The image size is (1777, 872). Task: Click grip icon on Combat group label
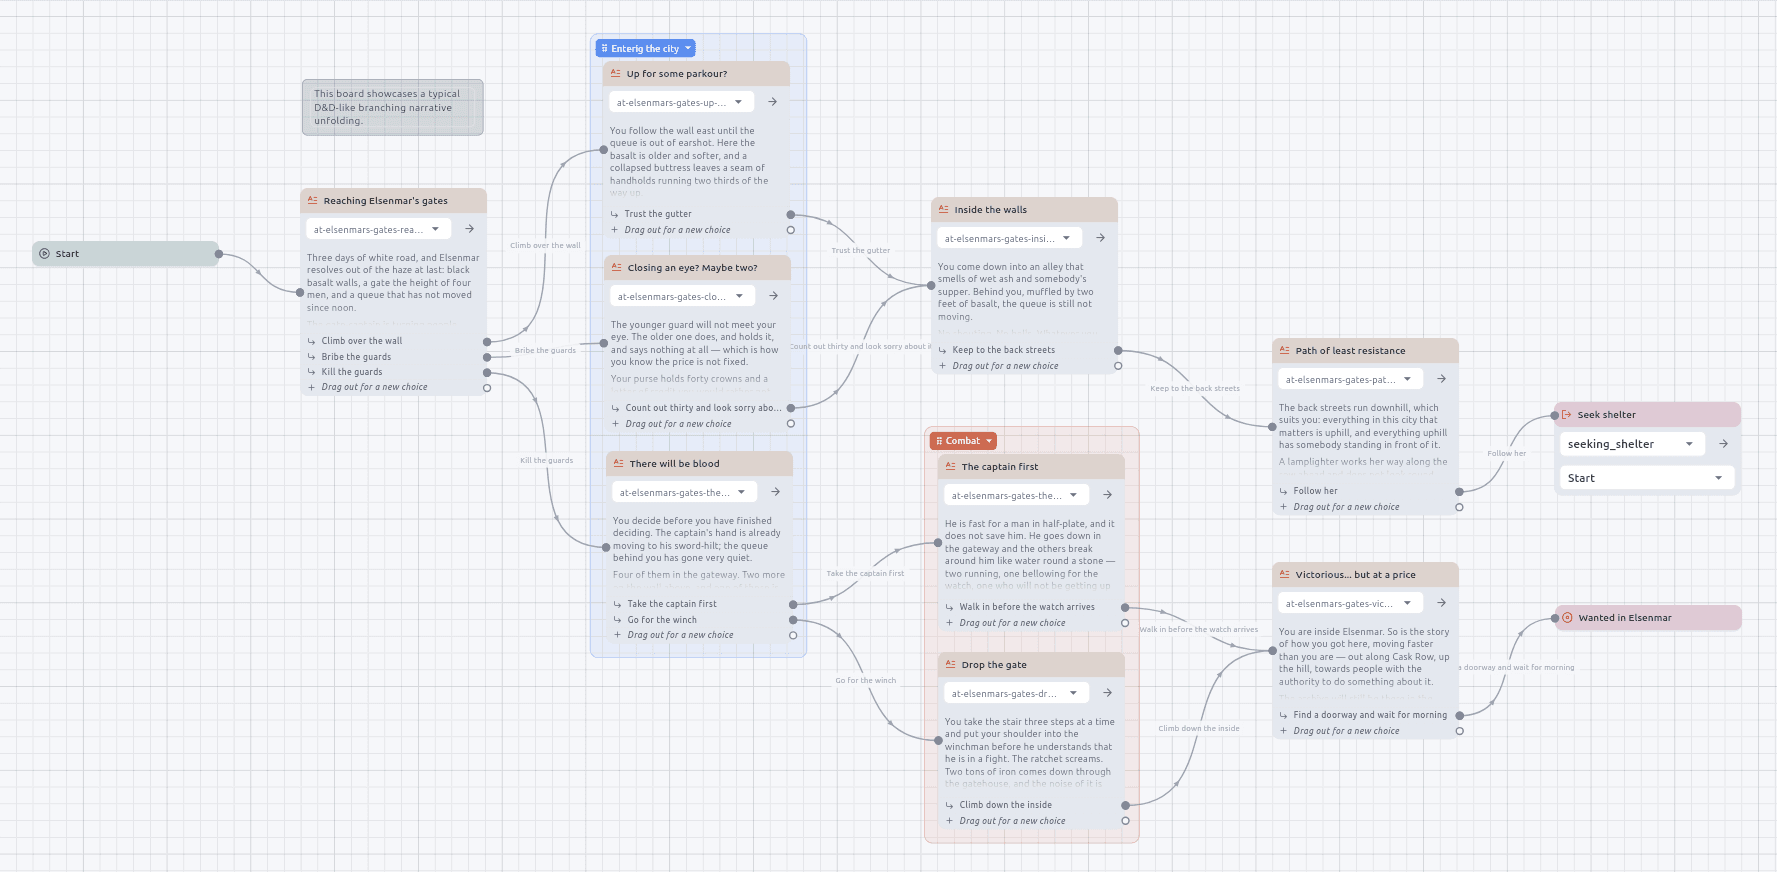[x=939, y=441]
